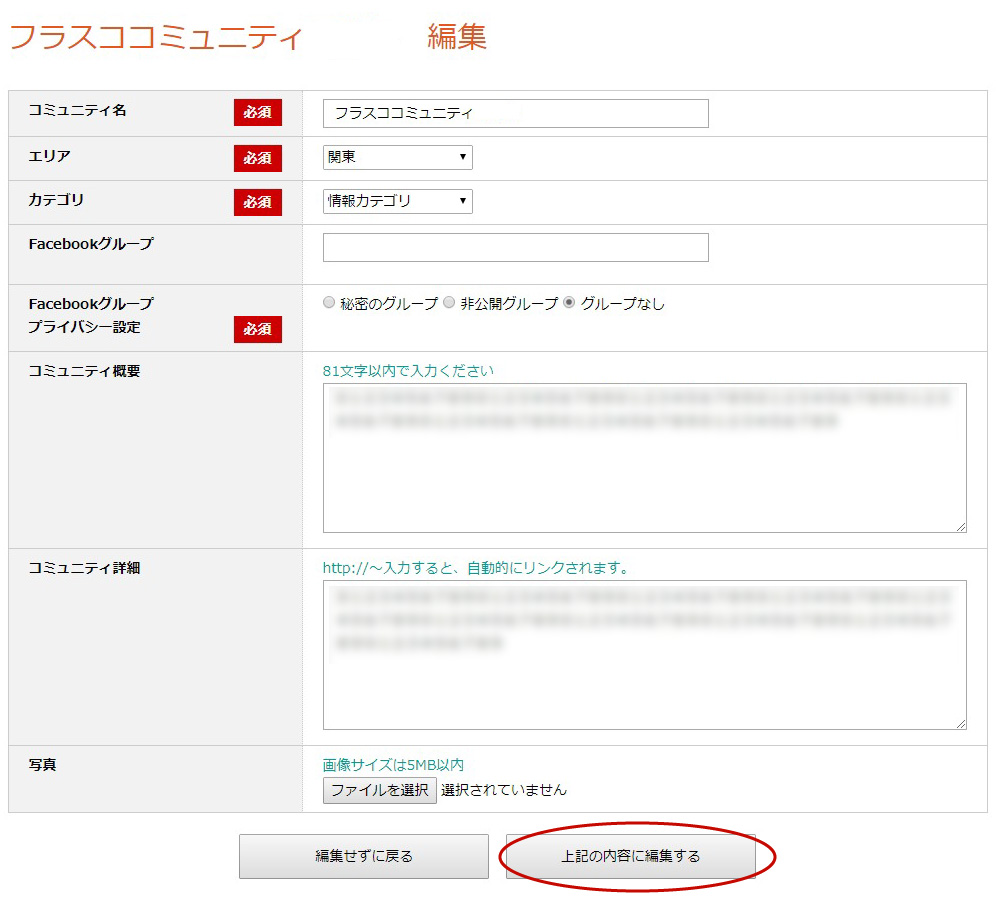Click the コミュニティ詳細 row label
1000x900 pixels.
tap(84, 568)
